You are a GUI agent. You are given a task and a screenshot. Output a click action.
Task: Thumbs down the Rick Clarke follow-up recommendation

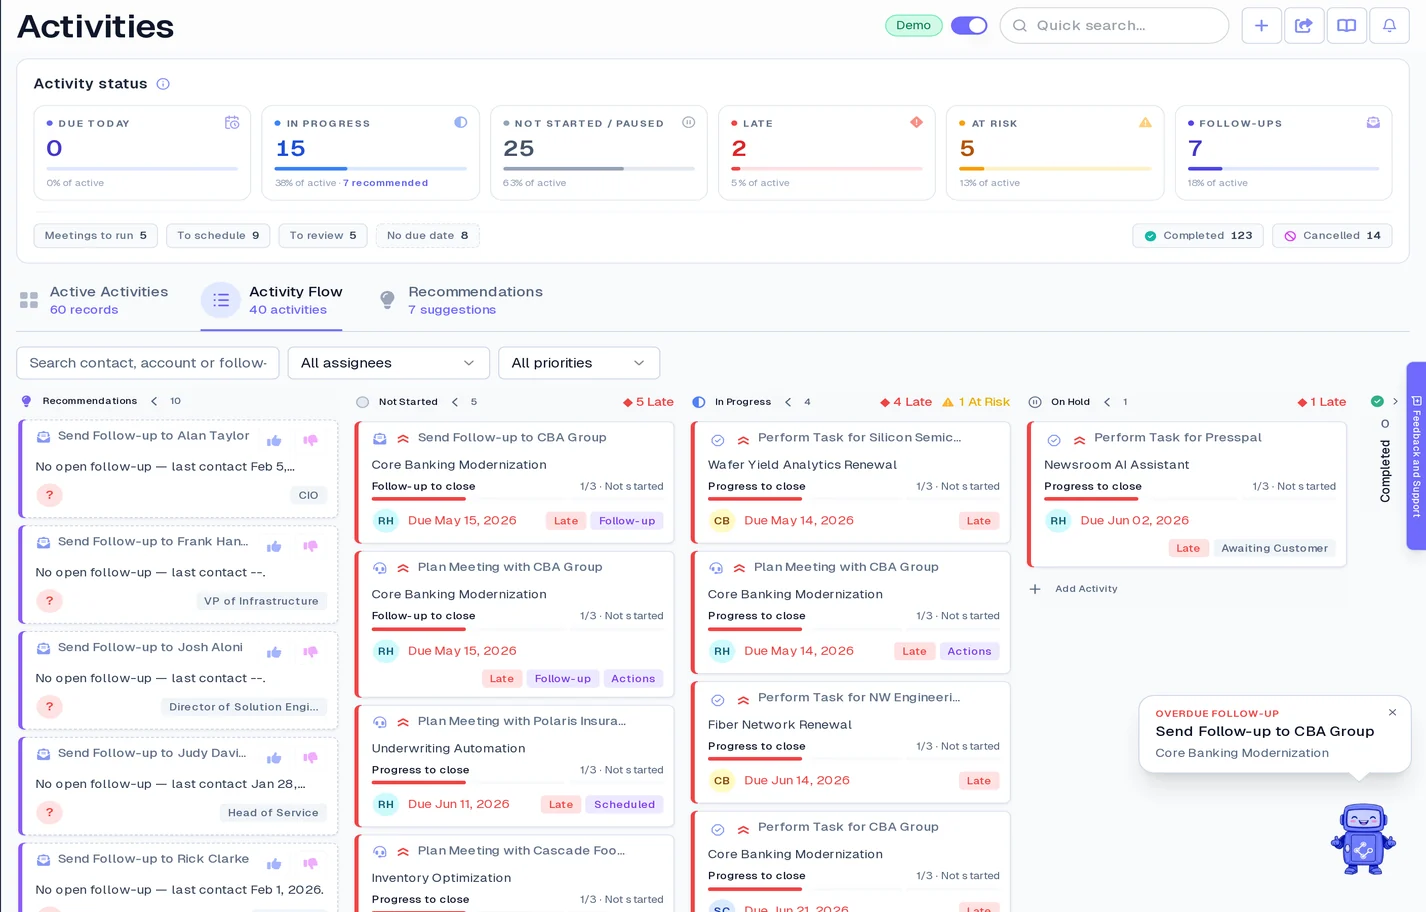(x=310, y=864)
